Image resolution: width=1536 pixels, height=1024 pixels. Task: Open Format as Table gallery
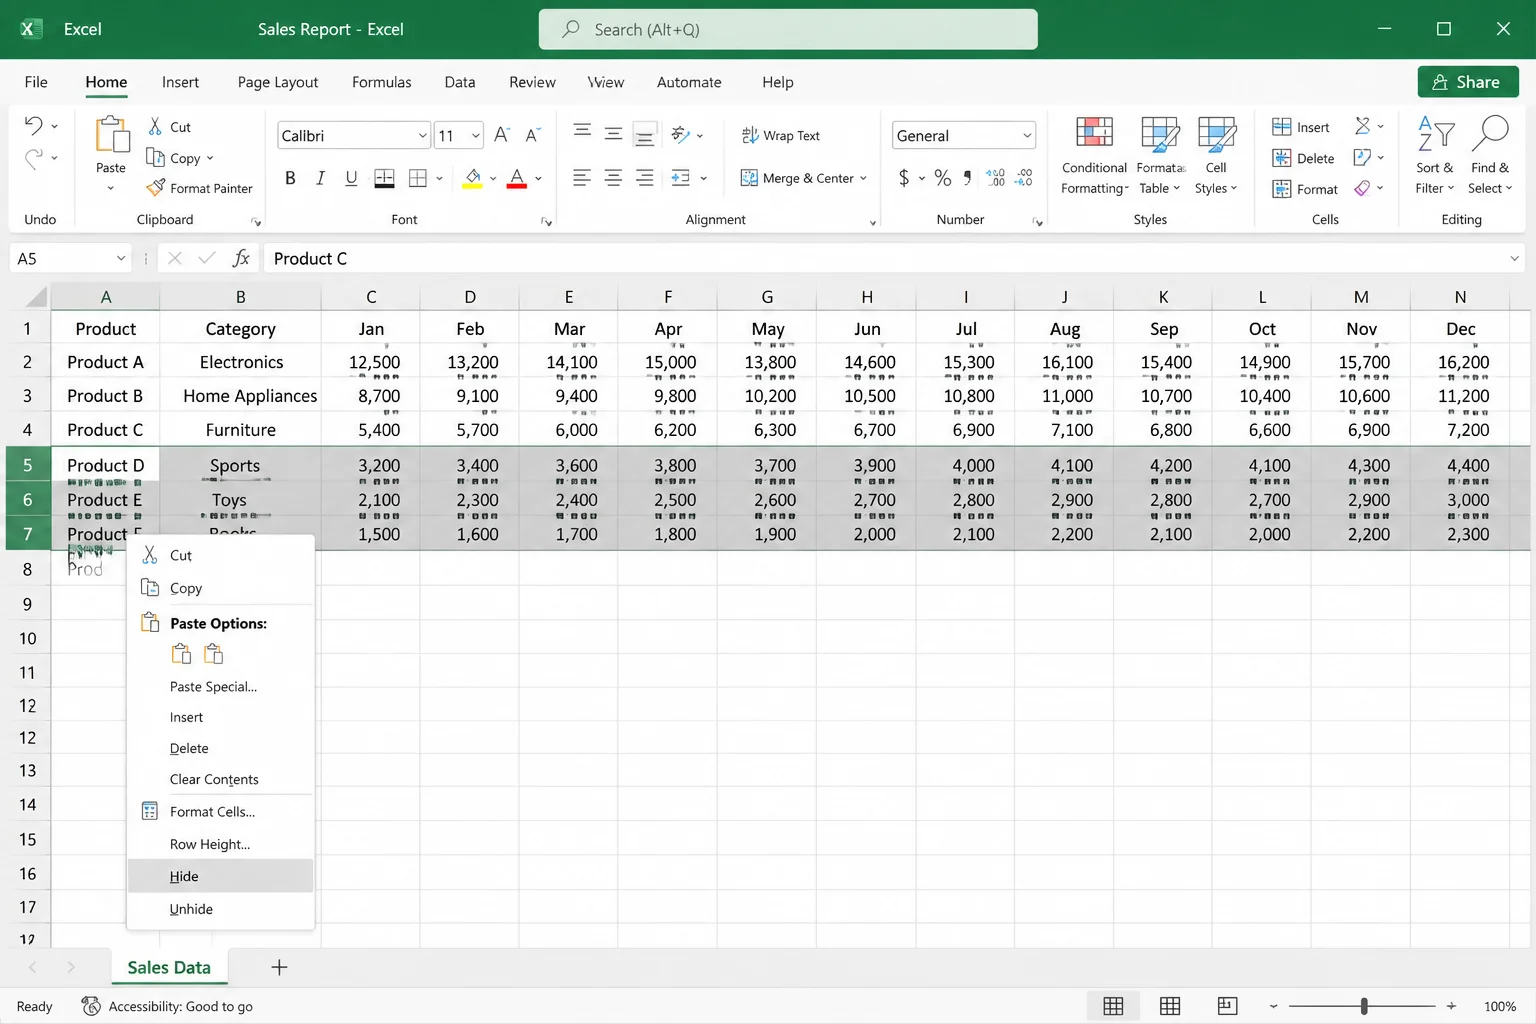[x=1160, y=155]
